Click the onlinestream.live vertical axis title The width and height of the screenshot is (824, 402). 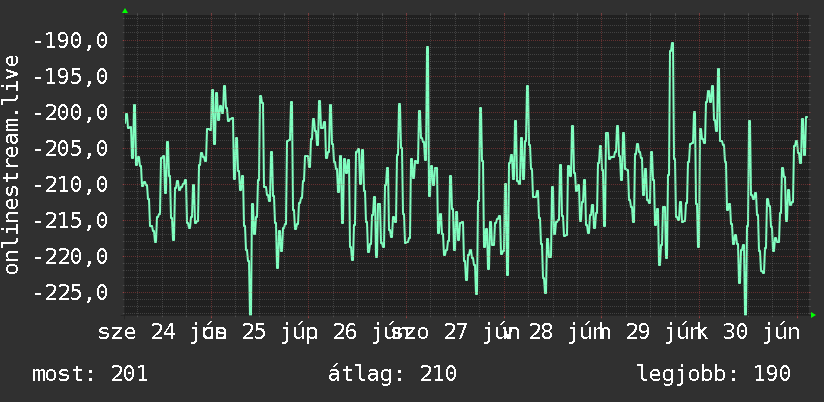pyautogui.click(x=12, y=164)
